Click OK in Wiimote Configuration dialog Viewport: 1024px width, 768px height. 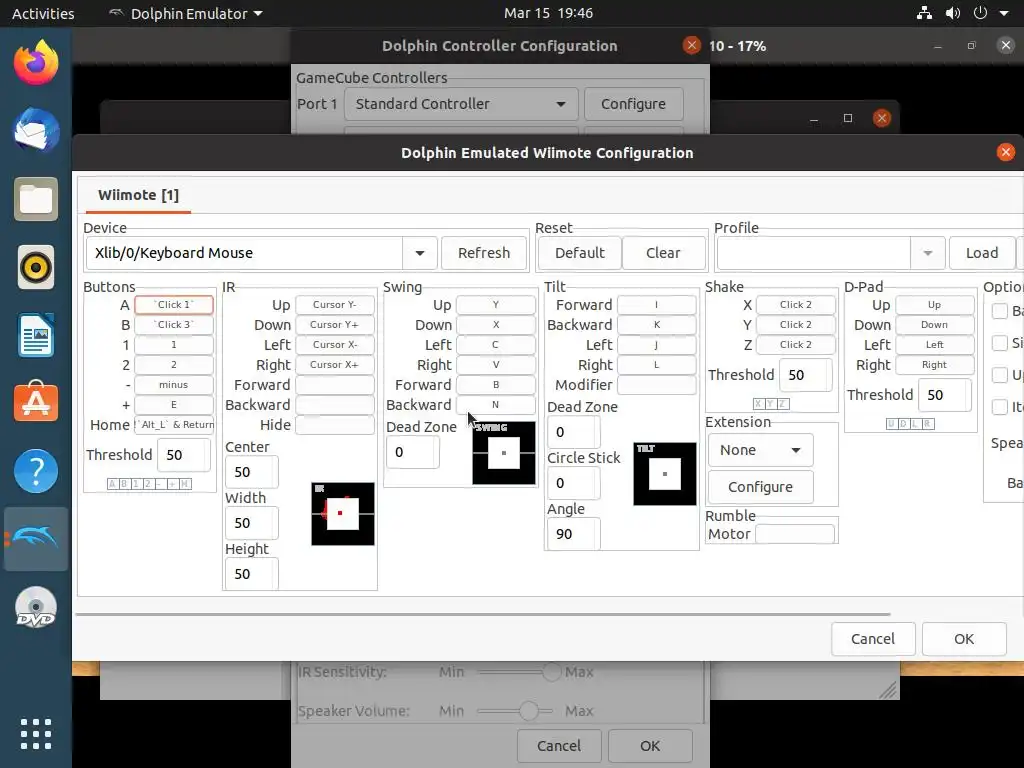[964, 639]
